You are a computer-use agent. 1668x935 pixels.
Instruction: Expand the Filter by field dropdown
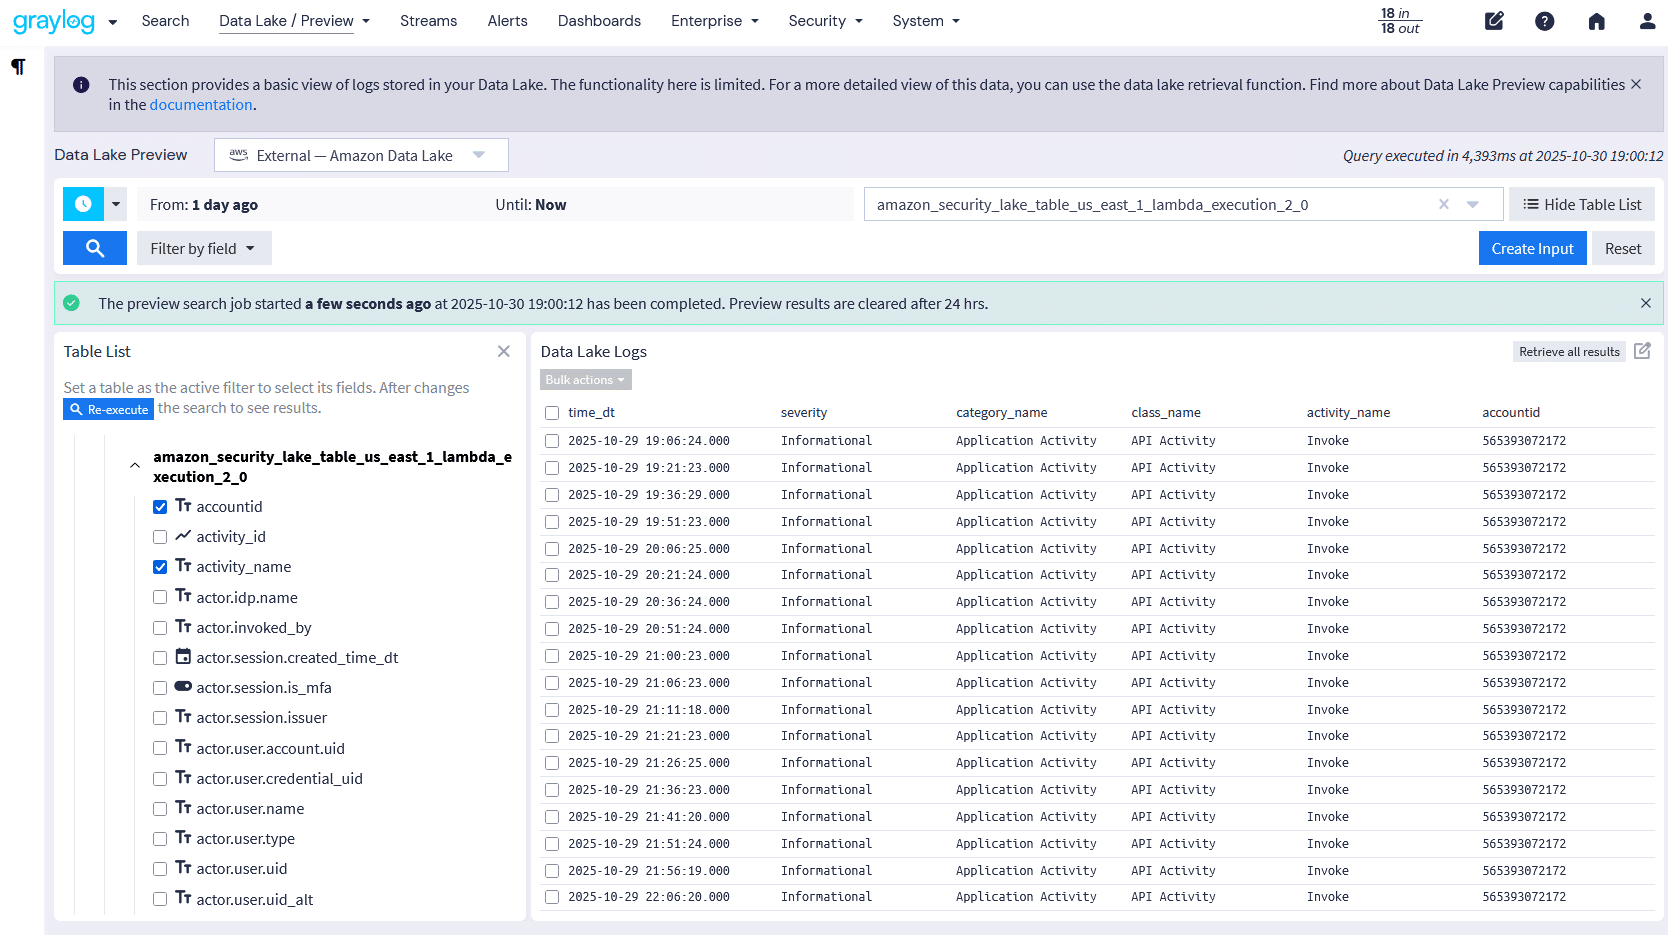[x=203, y=248]
